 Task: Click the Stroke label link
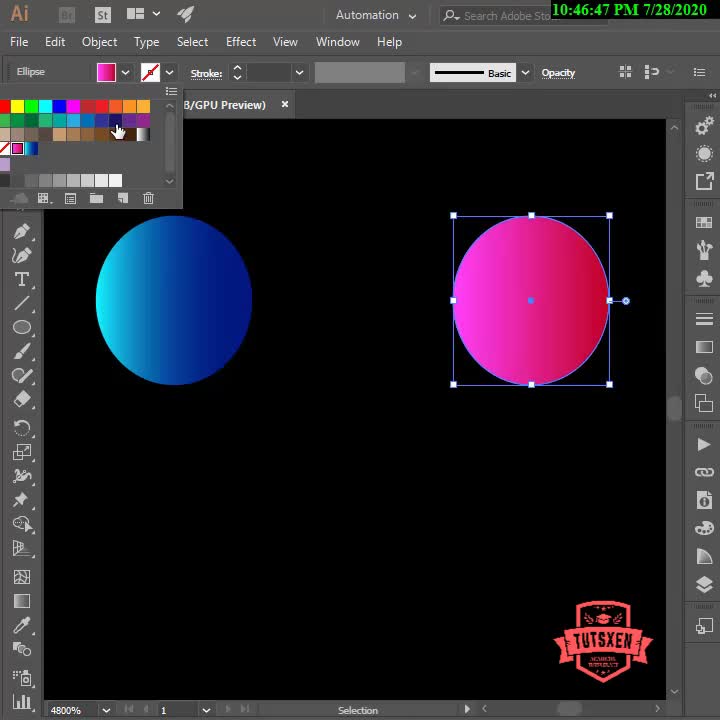[206, 73]
